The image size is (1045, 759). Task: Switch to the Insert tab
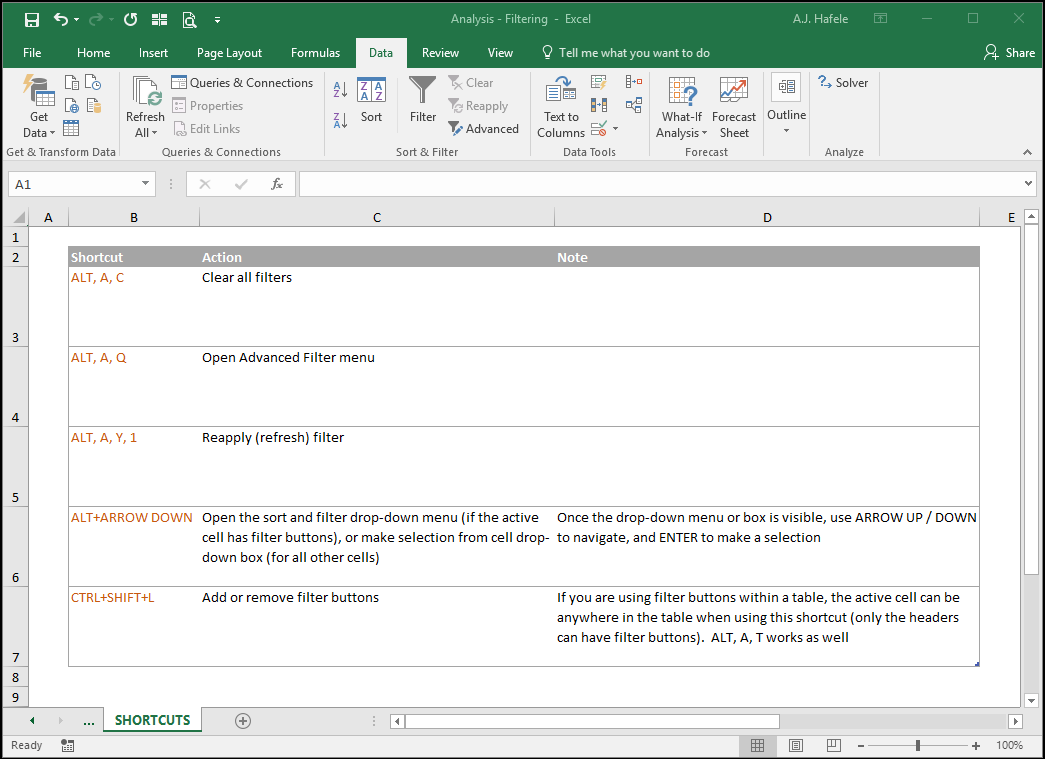click(153, 53)
